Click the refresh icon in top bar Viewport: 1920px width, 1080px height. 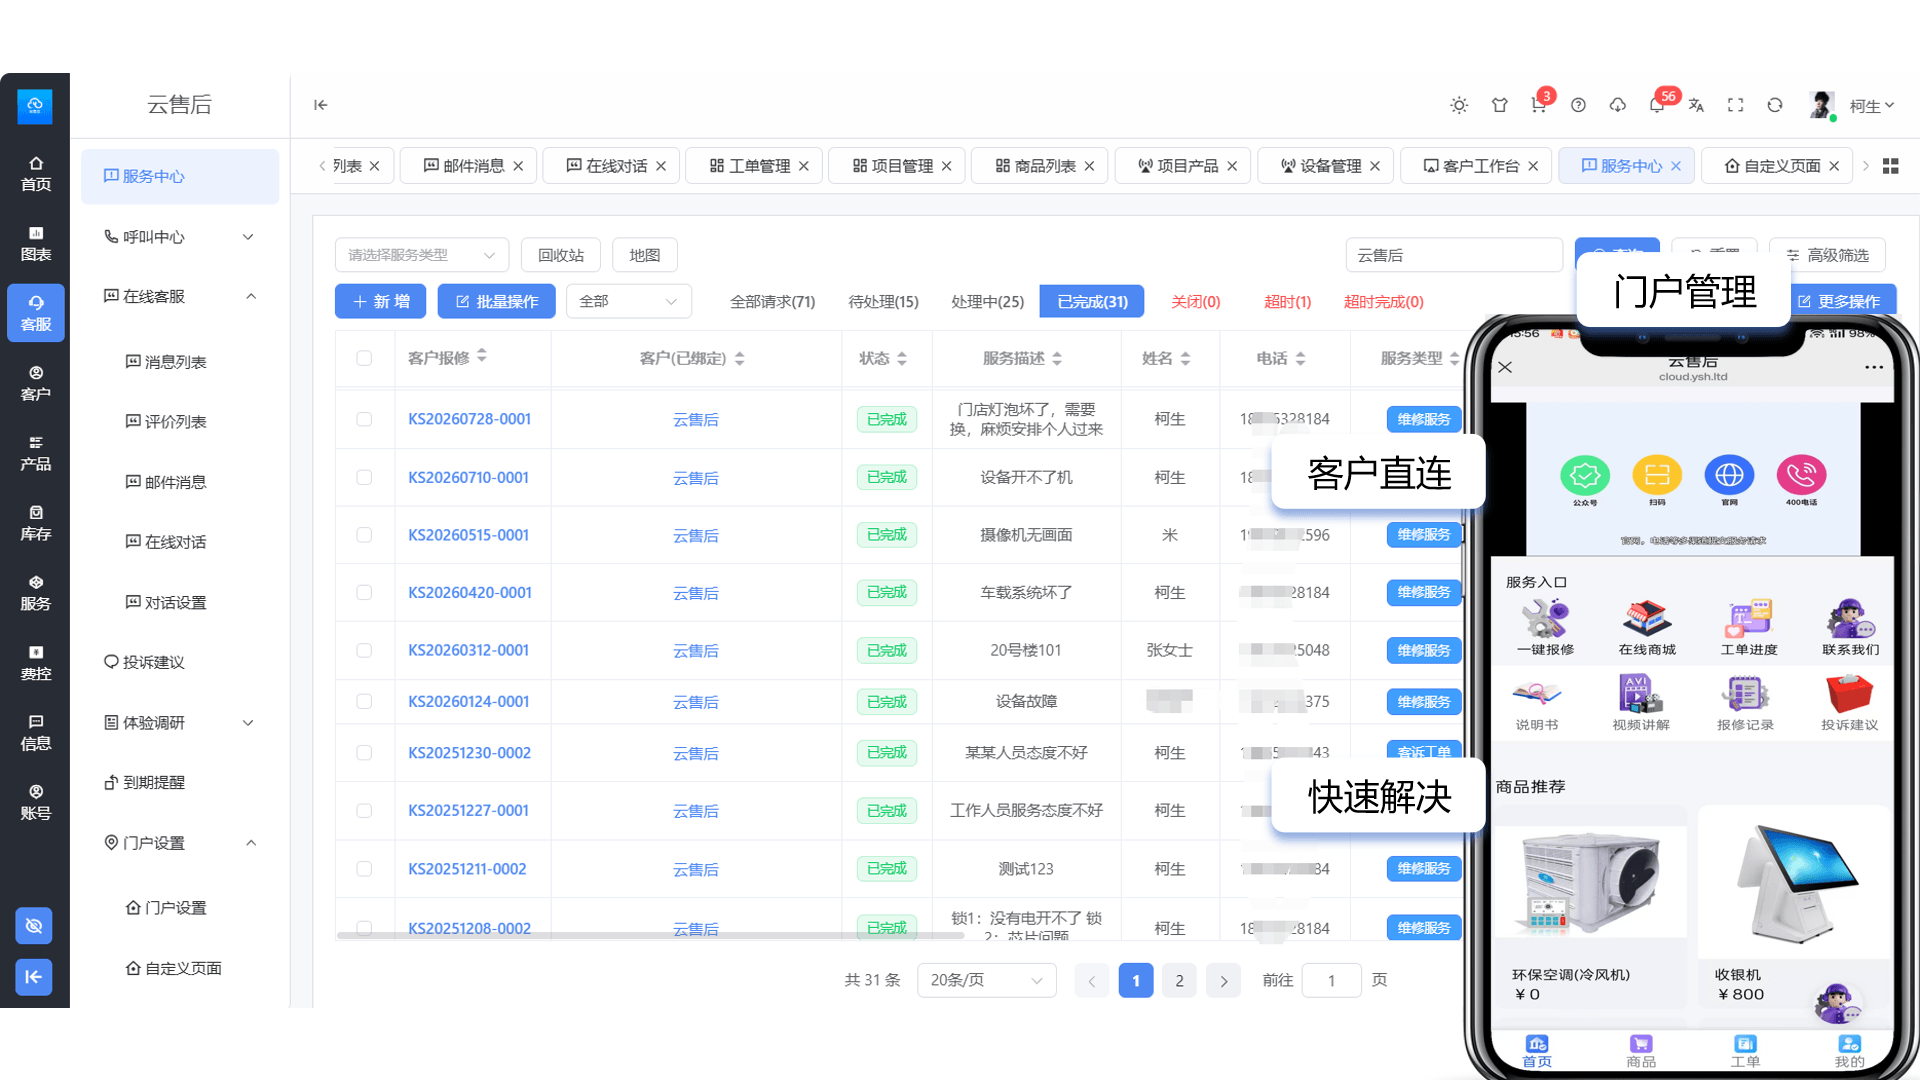click(1775, 105)
